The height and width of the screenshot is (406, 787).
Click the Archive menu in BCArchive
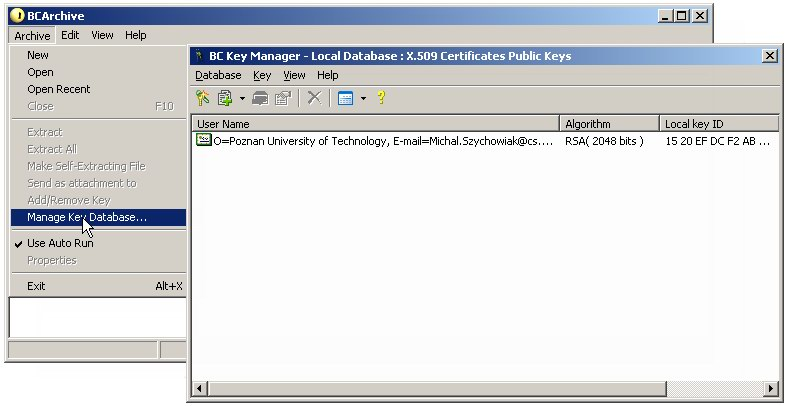point(32,36)
